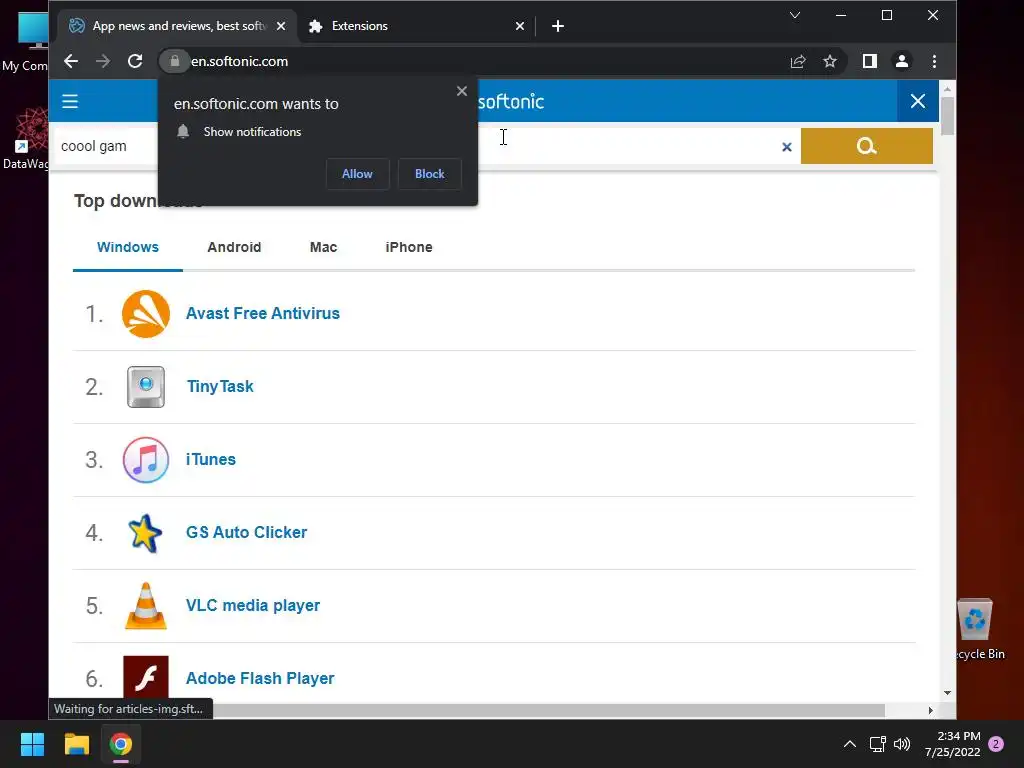The width and height of the screenshot is (1024, 768).
Task: Open the Softonic hamburger menu
Action: [70, 101]
